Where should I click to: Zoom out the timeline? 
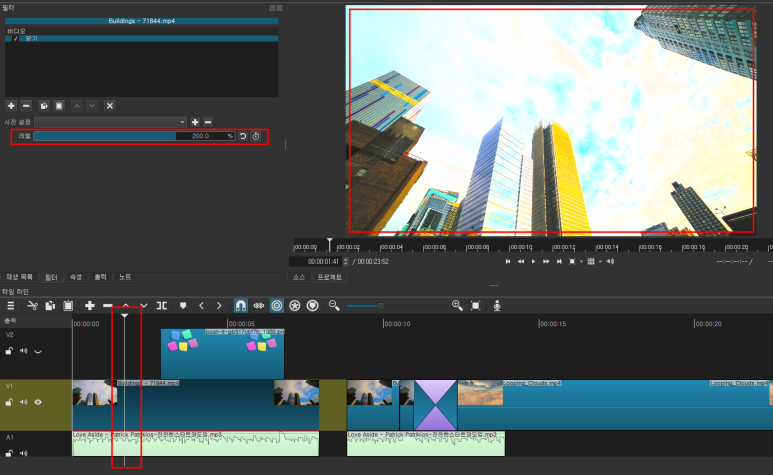click(x=334, y=306)
